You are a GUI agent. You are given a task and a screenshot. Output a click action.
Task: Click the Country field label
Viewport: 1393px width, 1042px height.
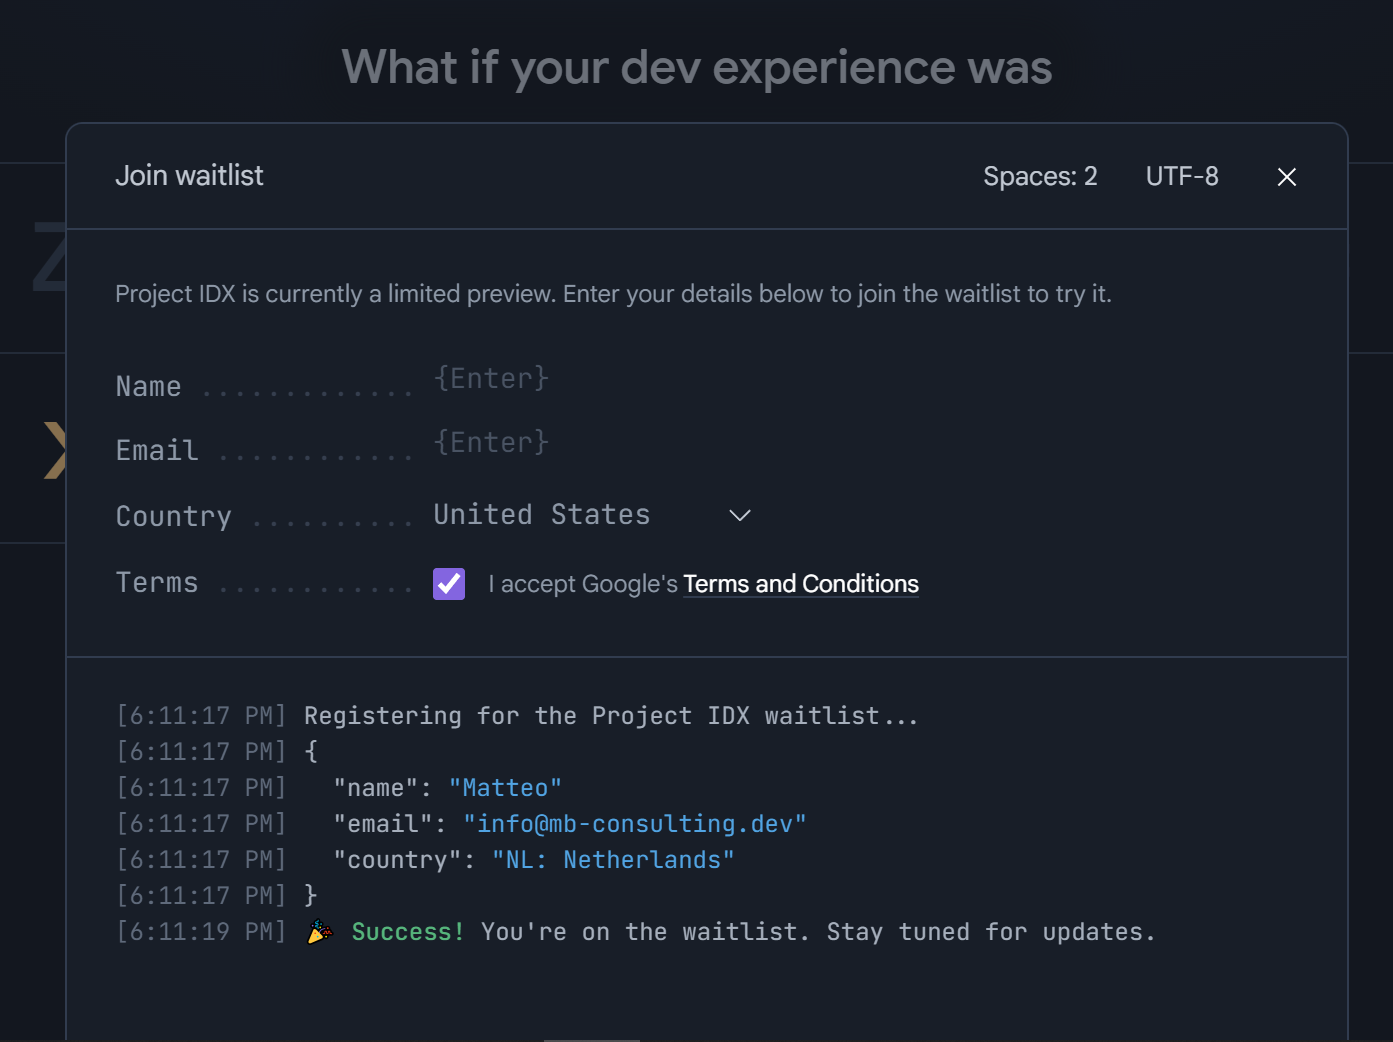pos(174,517)
